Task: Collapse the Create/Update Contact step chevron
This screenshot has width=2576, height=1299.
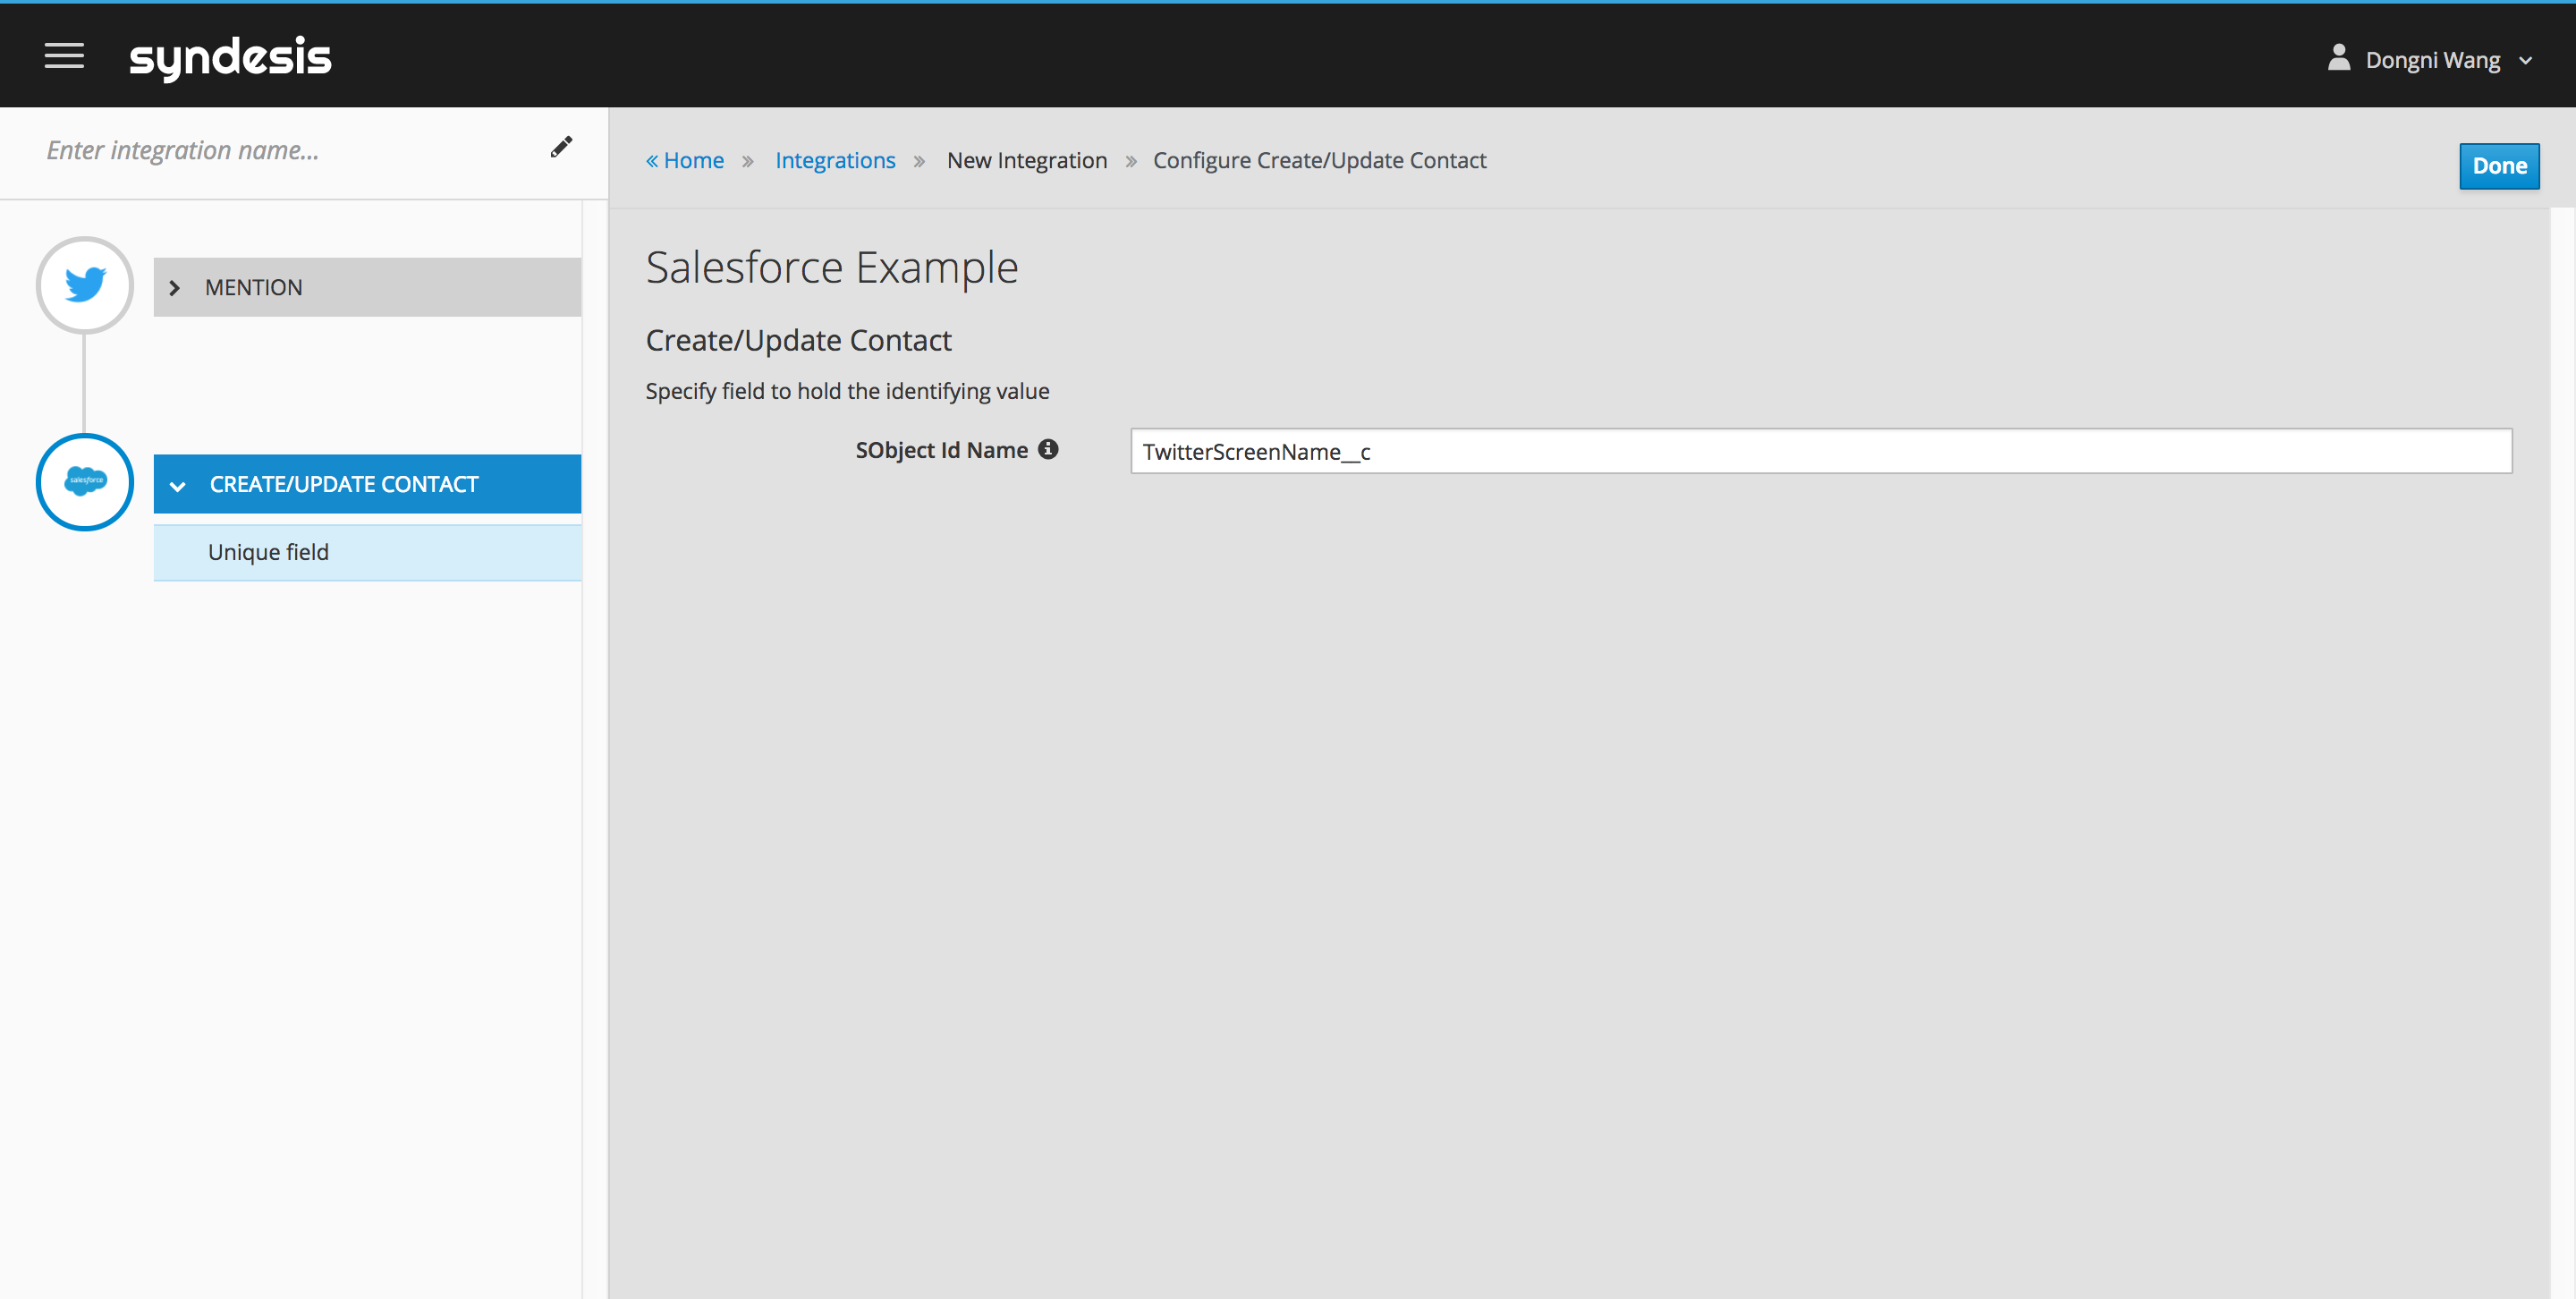Action: (x=178, y=486)
